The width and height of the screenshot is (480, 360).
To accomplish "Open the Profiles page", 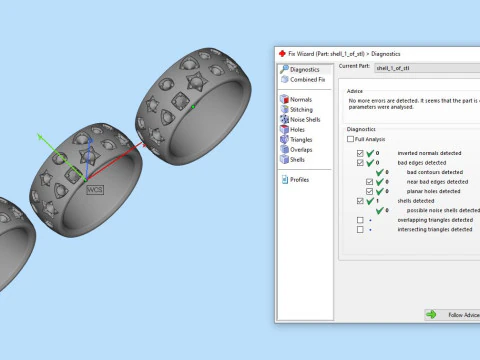I will (x=296, y=180).
